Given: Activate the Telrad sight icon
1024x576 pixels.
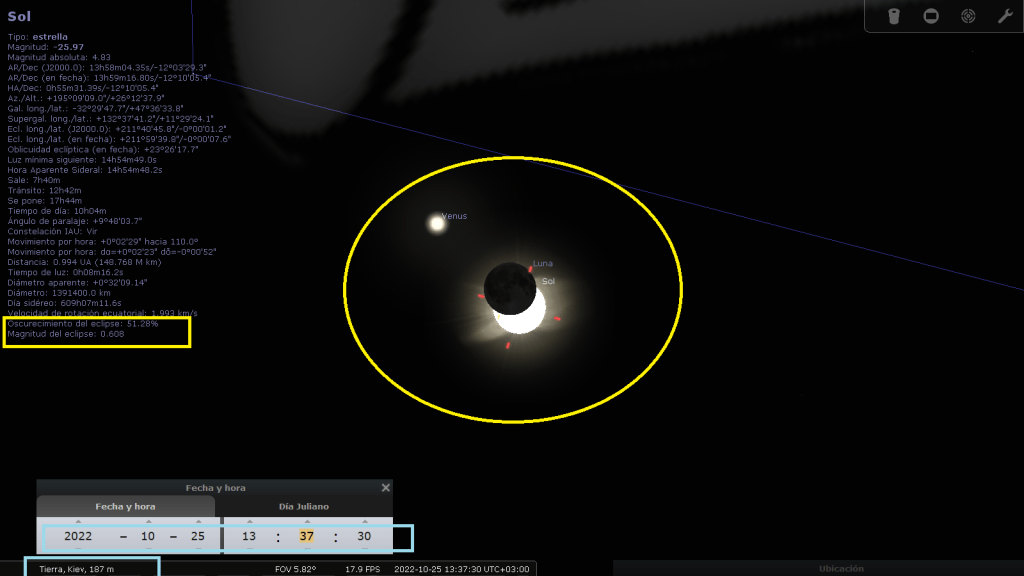Looking at the screenshot, I should click(968, 16).
